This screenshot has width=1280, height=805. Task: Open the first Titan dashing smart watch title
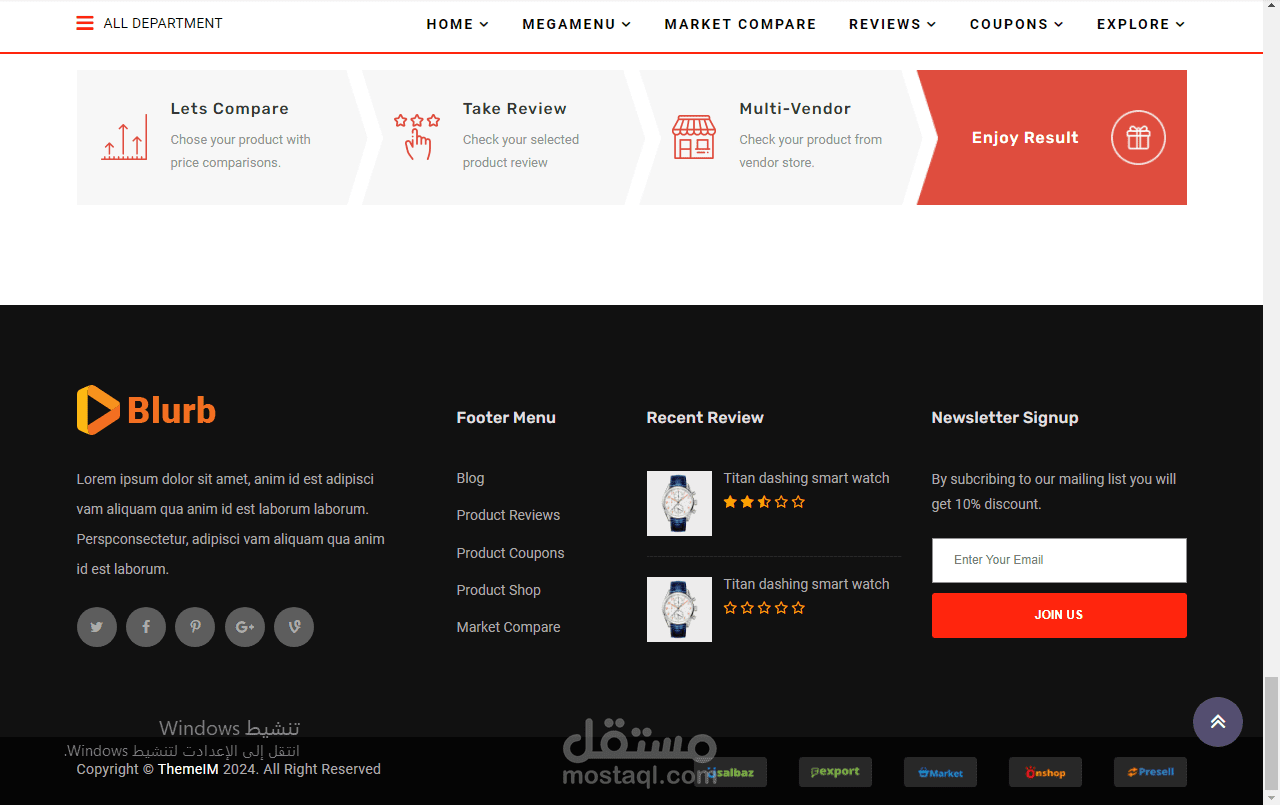tap(806, 478)
